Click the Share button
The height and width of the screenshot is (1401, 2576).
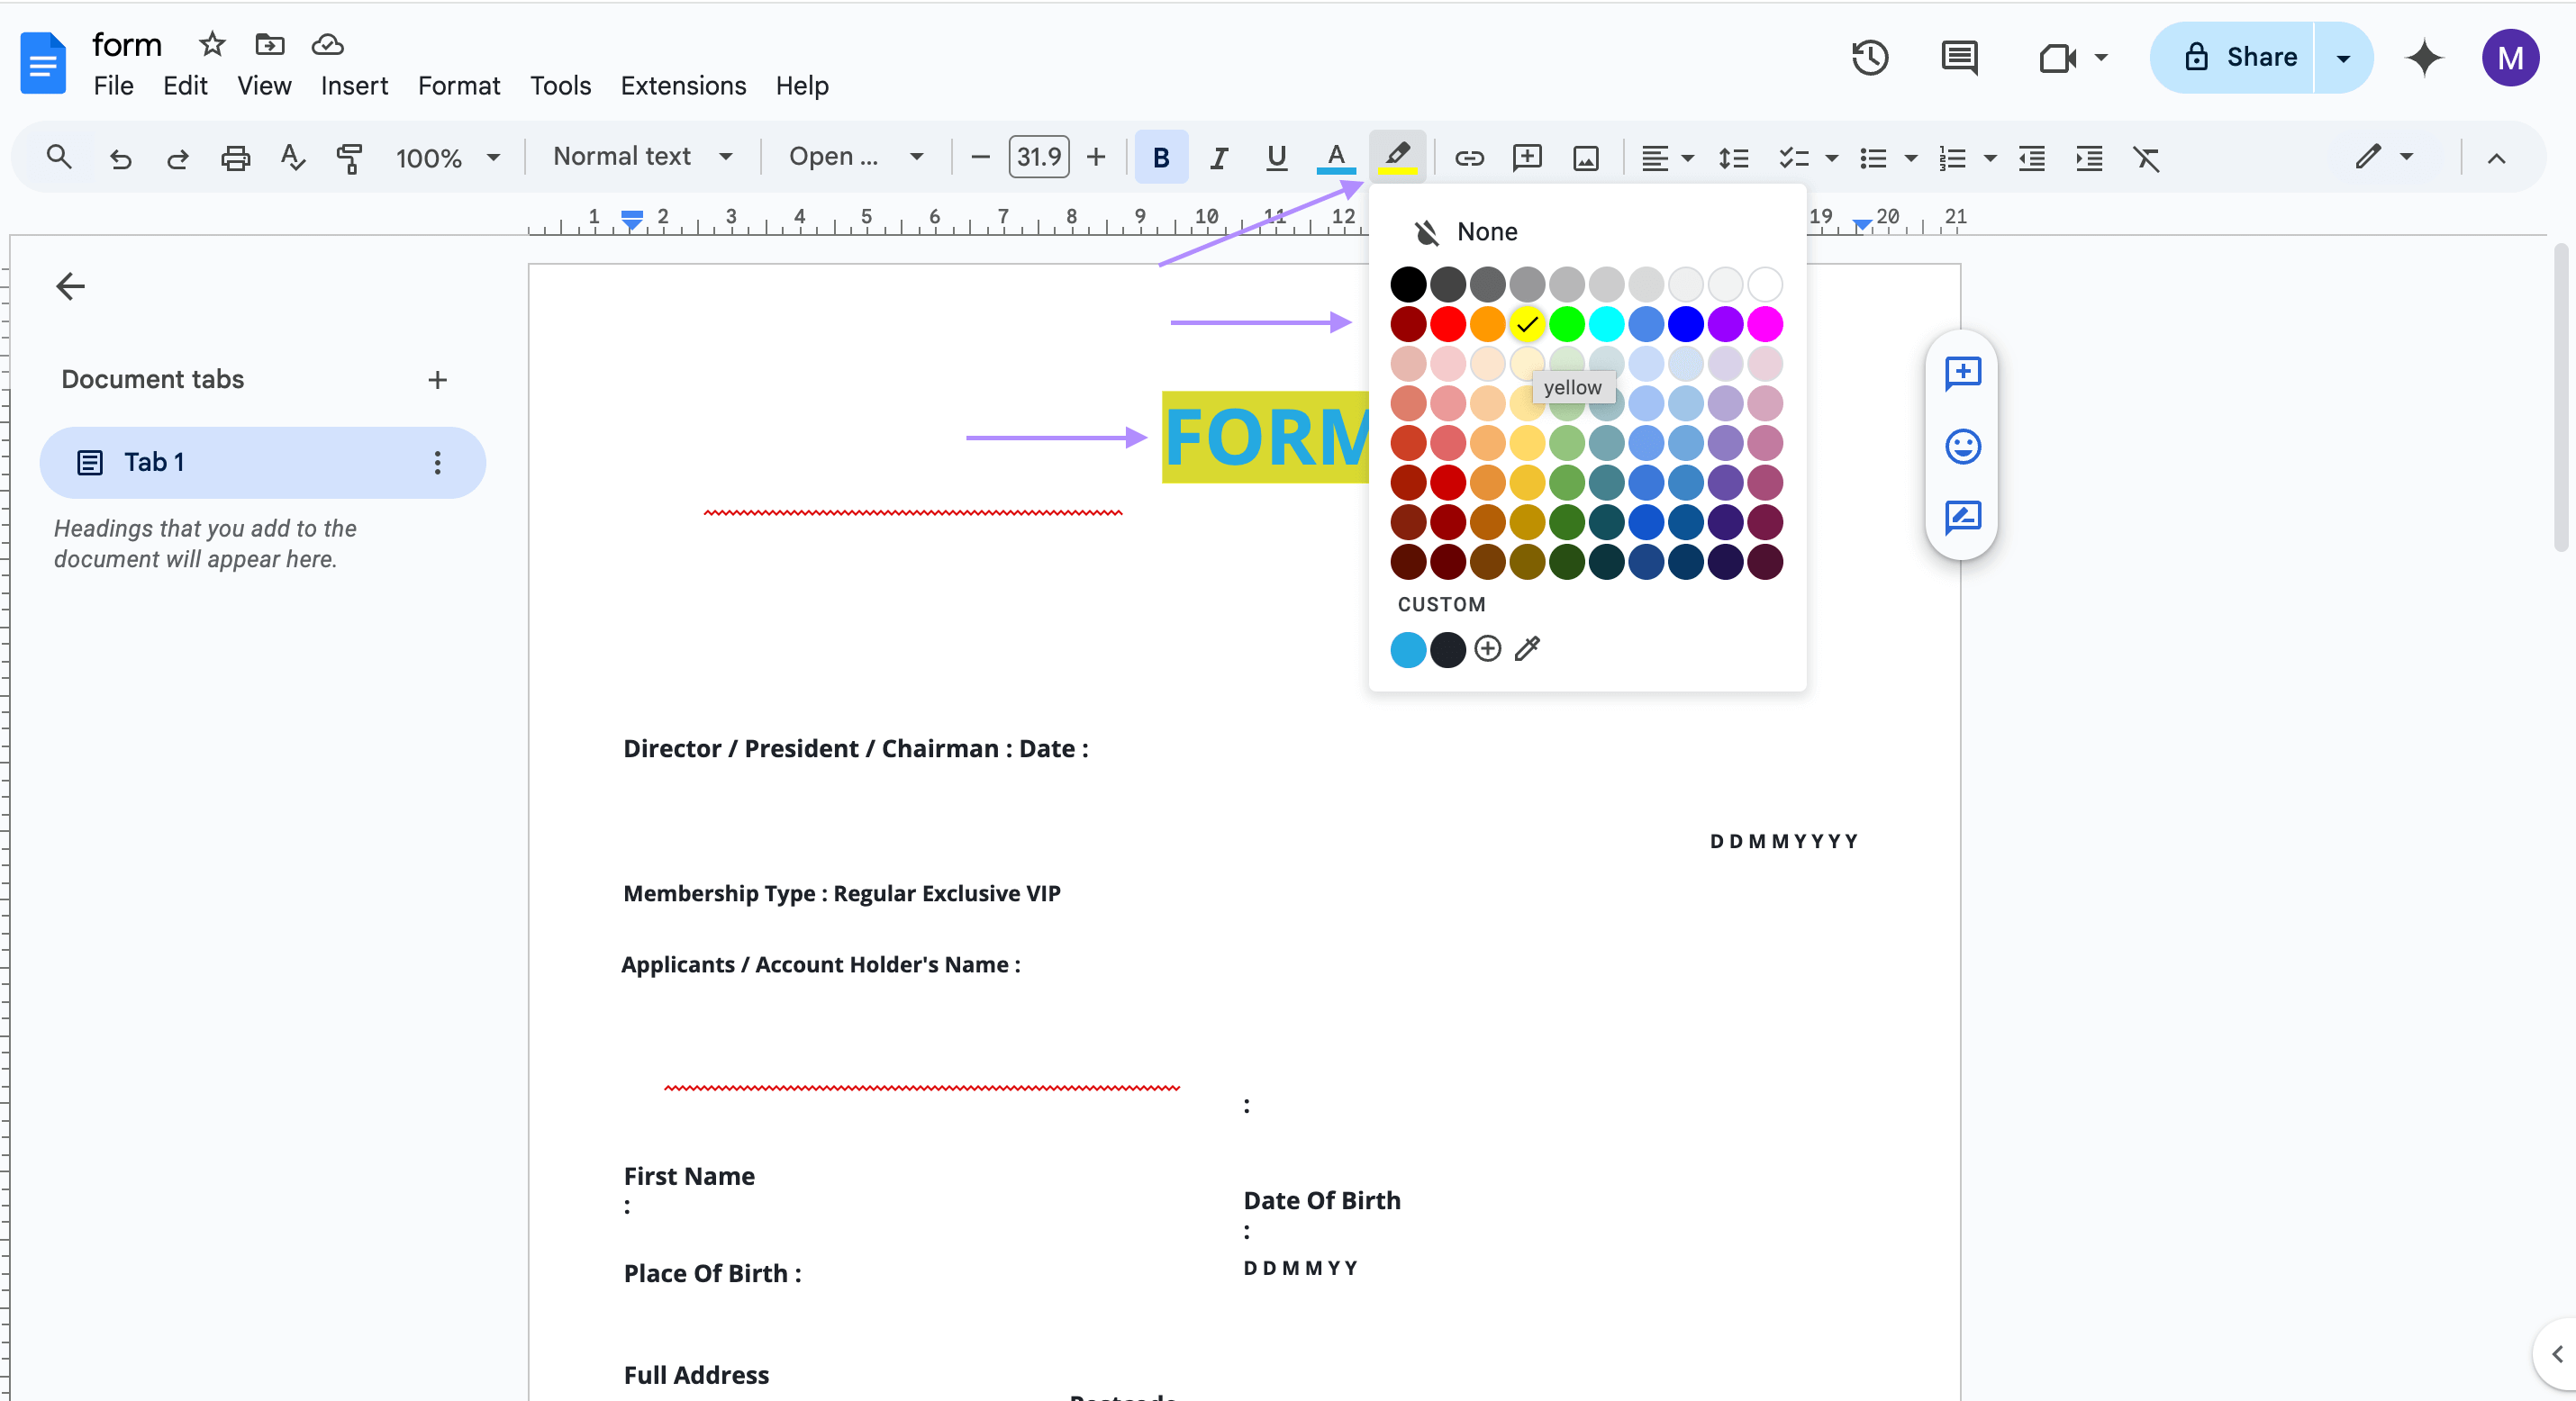click(x=2233, y=58)
